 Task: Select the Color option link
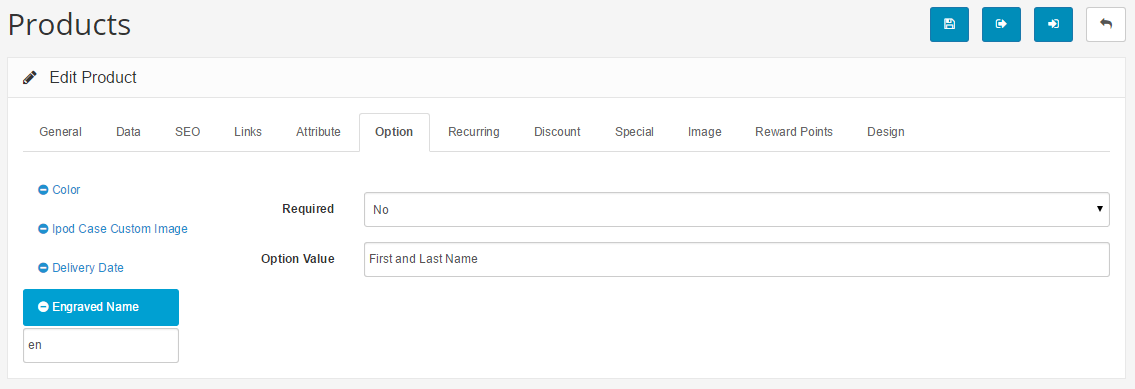point(66,190)
